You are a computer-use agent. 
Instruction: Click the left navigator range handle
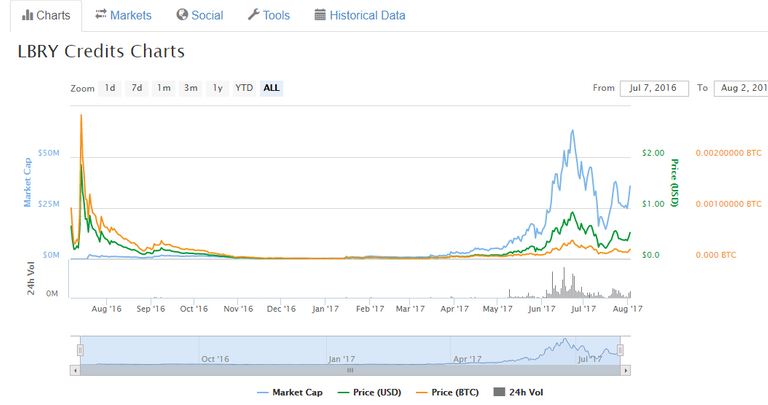pyautogui.click(x=80, y=350)
